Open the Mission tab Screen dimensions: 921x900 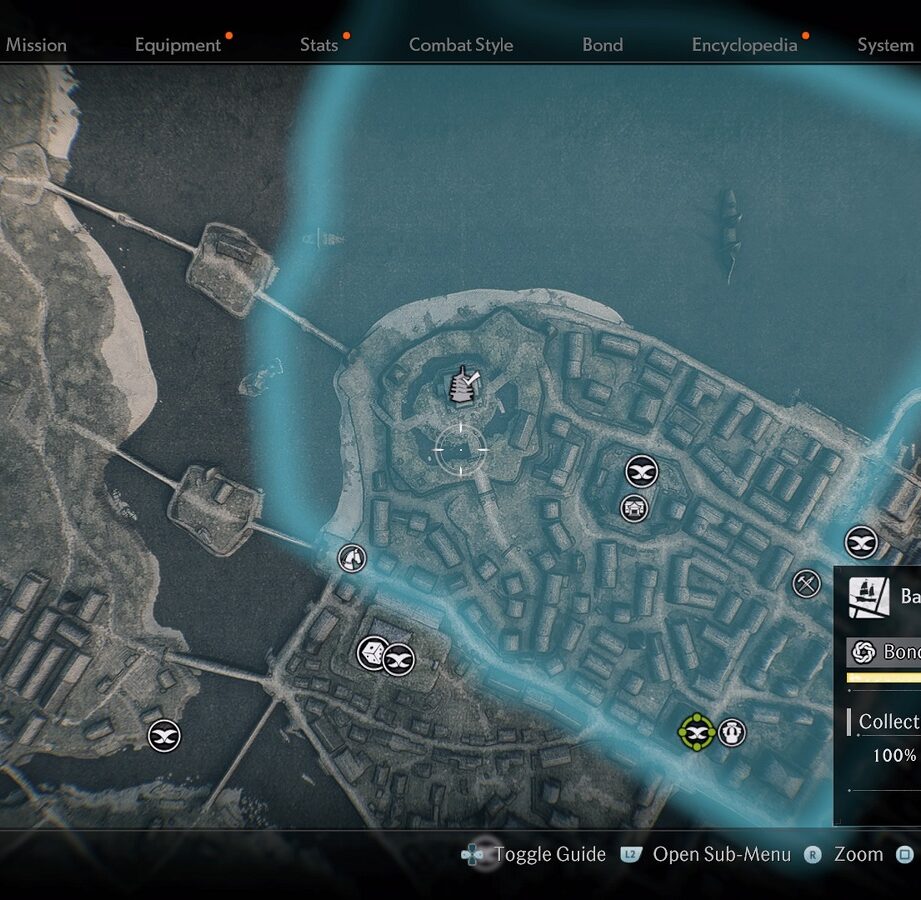36,45
